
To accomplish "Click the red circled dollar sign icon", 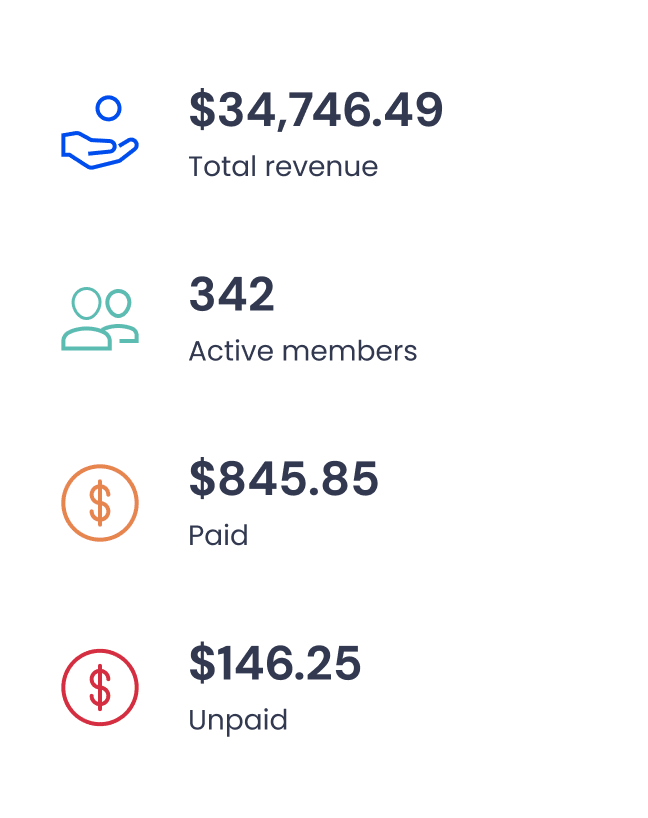I will pyautogui.click(x=100, y=686).
